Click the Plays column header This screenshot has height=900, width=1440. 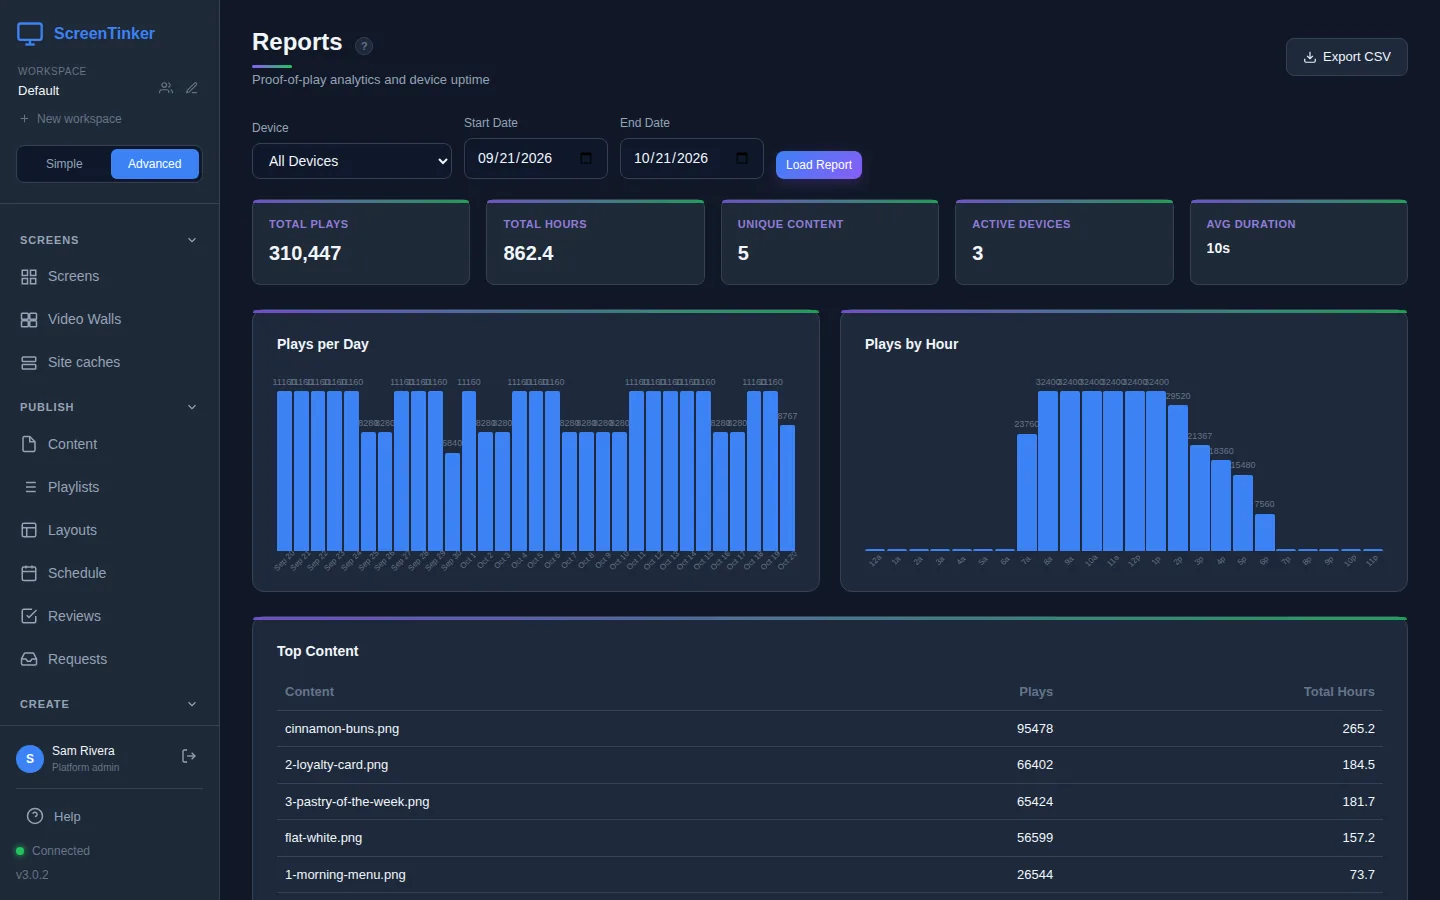pos(1036,692)
